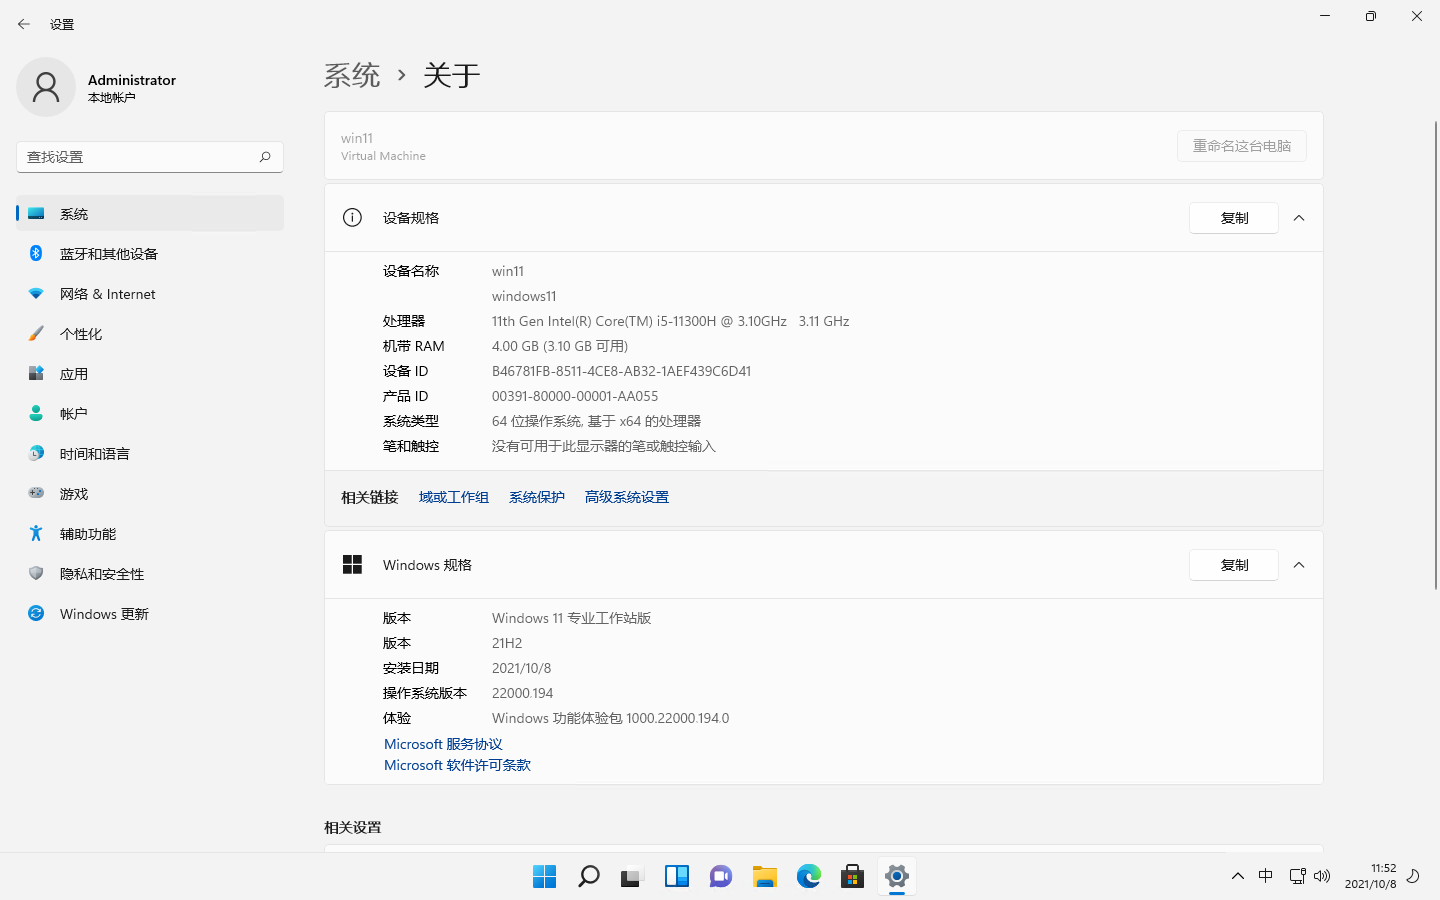The height and width of the screenshot is (900, 1440).
Task: Select 时间和语言 in sidebar
Action: [x=150, y=453]
